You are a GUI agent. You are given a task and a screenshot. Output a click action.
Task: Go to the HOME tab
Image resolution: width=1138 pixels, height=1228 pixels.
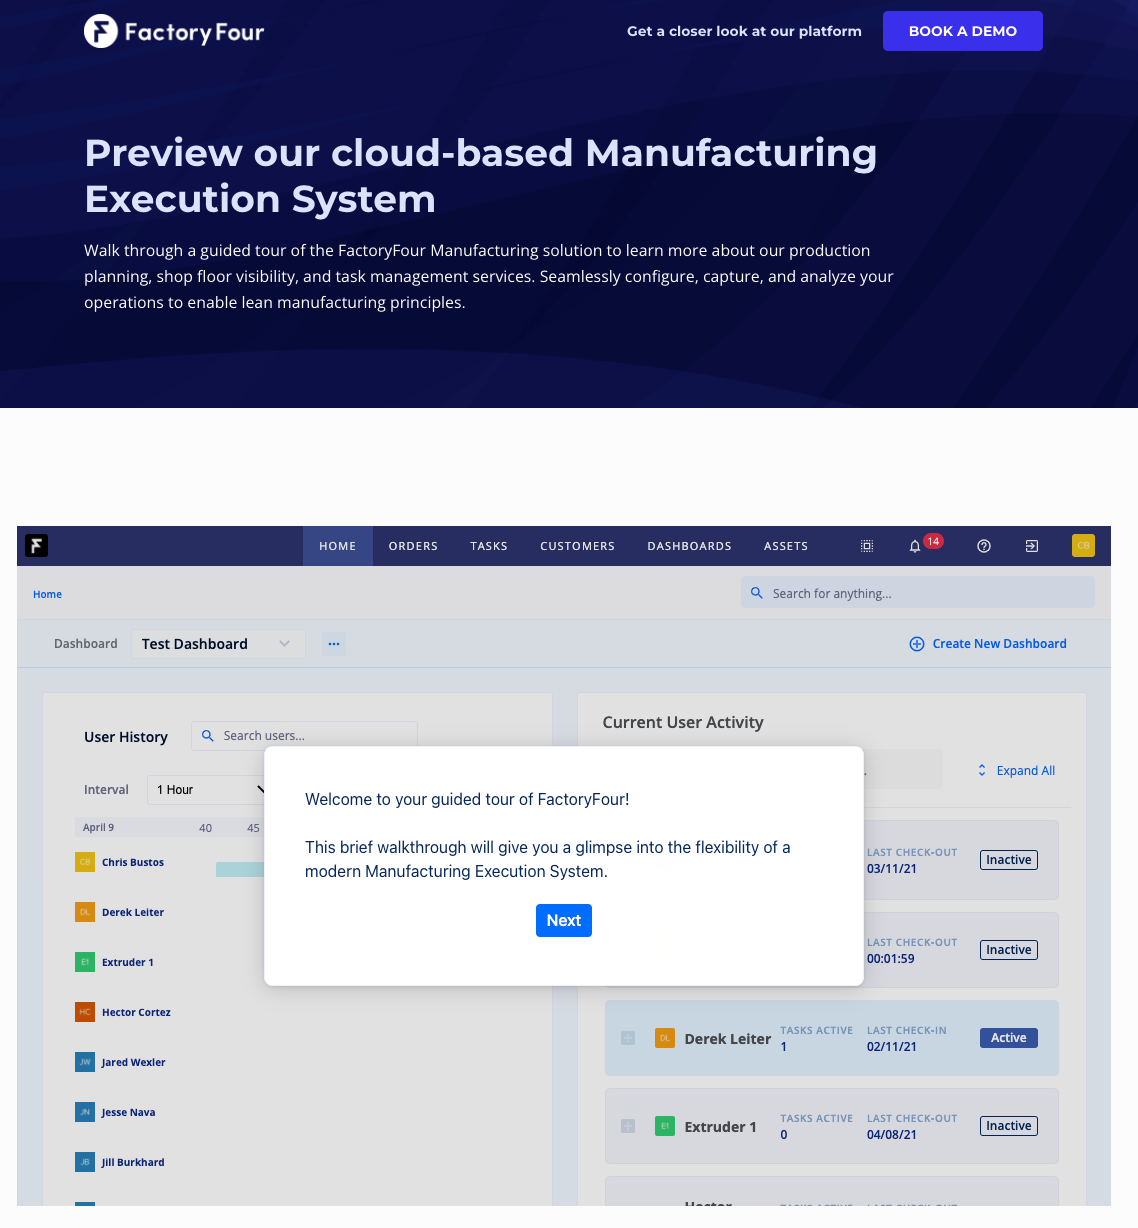(338, 546)
